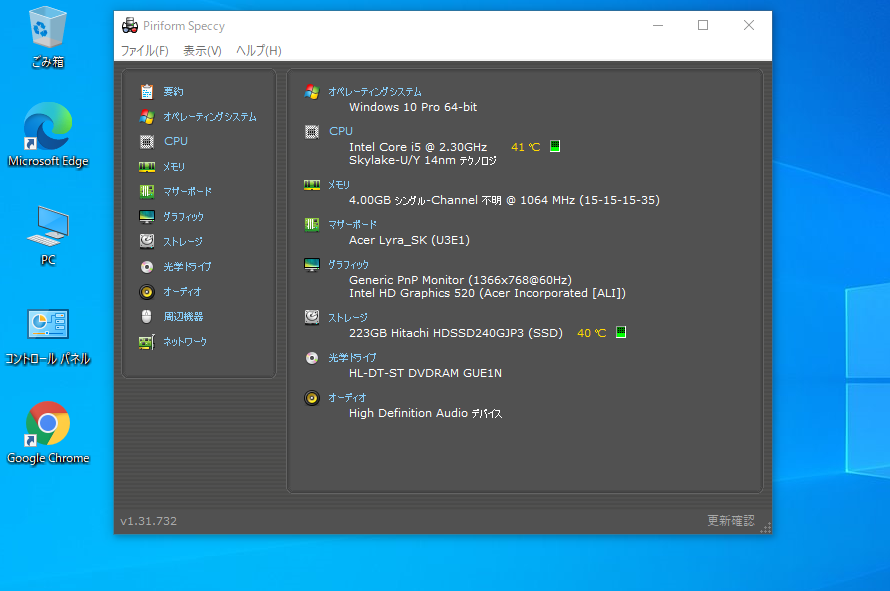Minimize the Piriform Speccy window

pos(658,25)
